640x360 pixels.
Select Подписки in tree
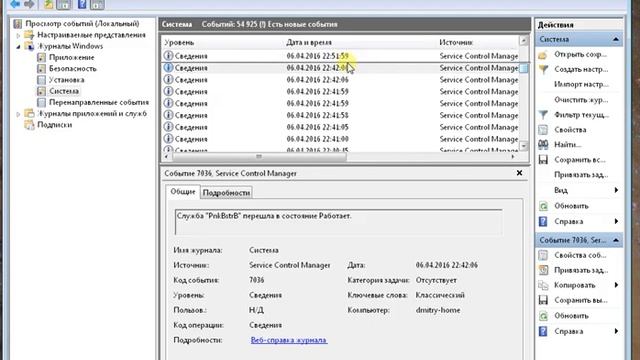tap(54, 125)
